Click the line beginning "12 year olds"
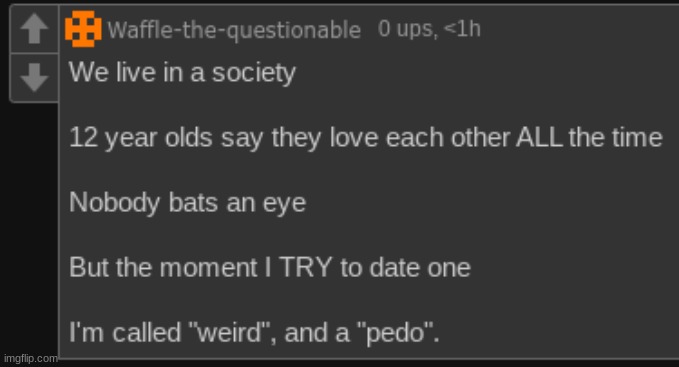The height and width of the screenshot is (367, 679). point(366,138)
